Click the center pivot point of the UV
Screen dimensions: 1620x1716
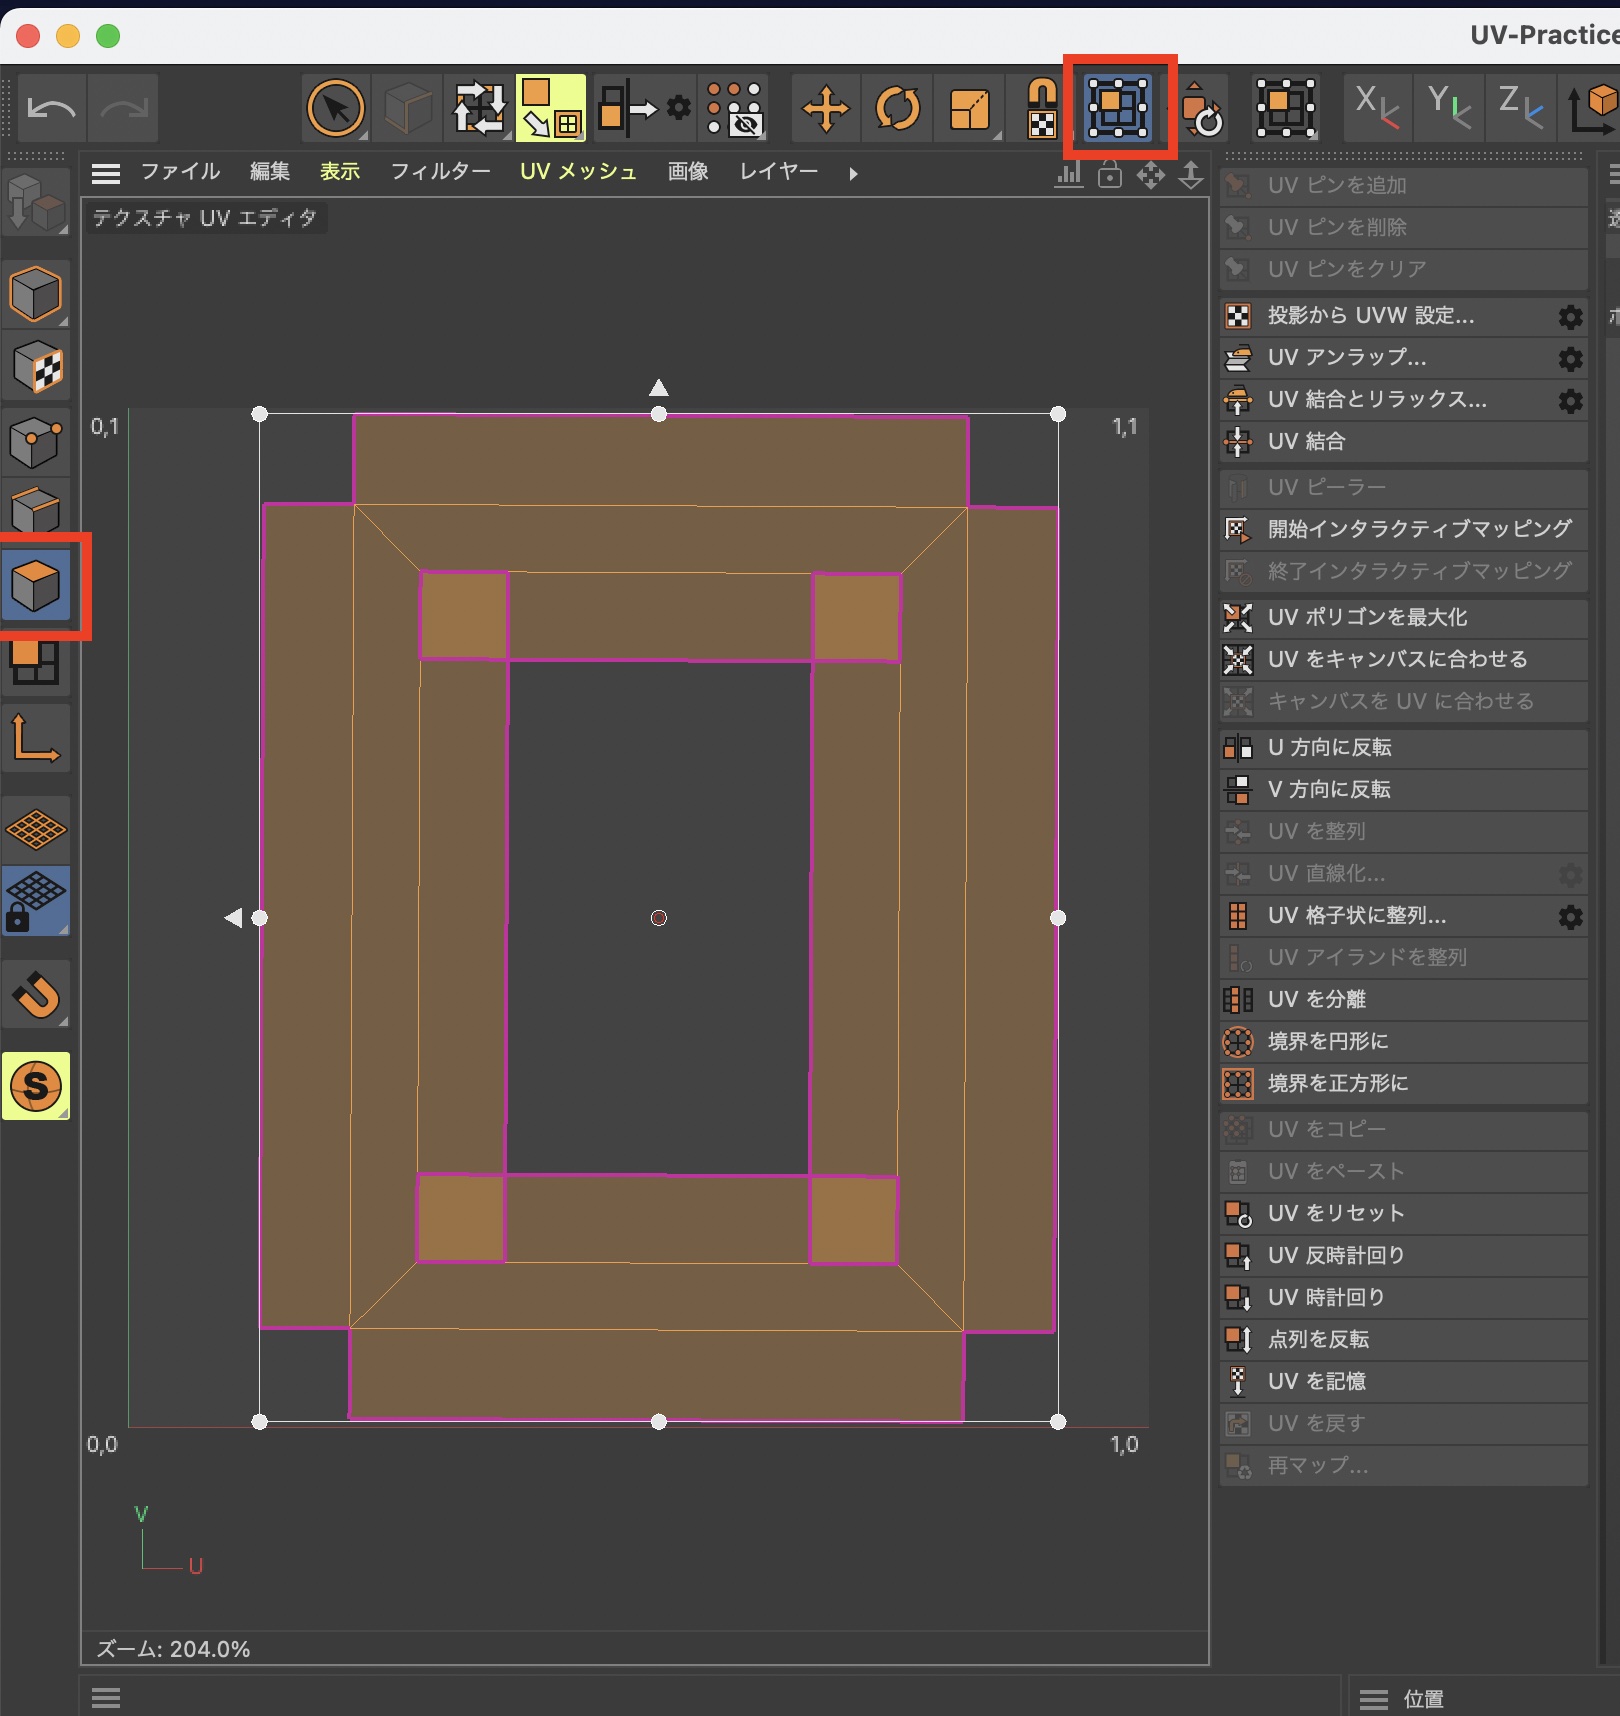coord(659,918)
